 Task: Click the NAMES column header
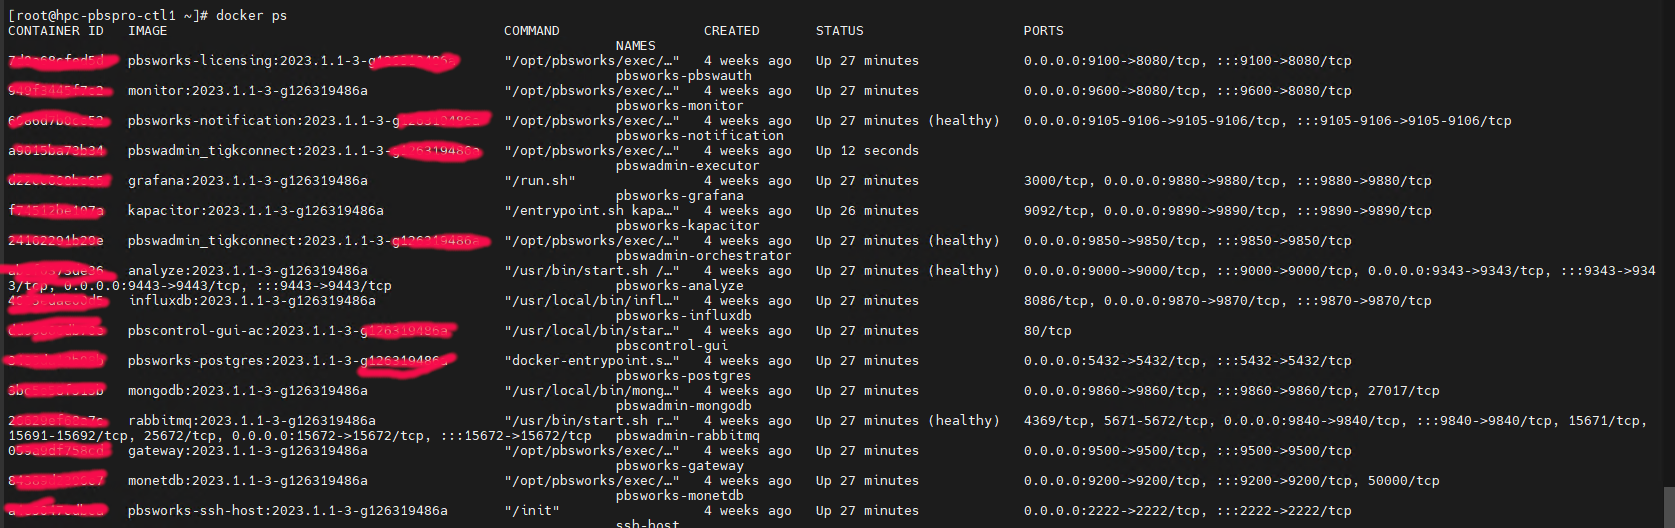click(635, 46)
